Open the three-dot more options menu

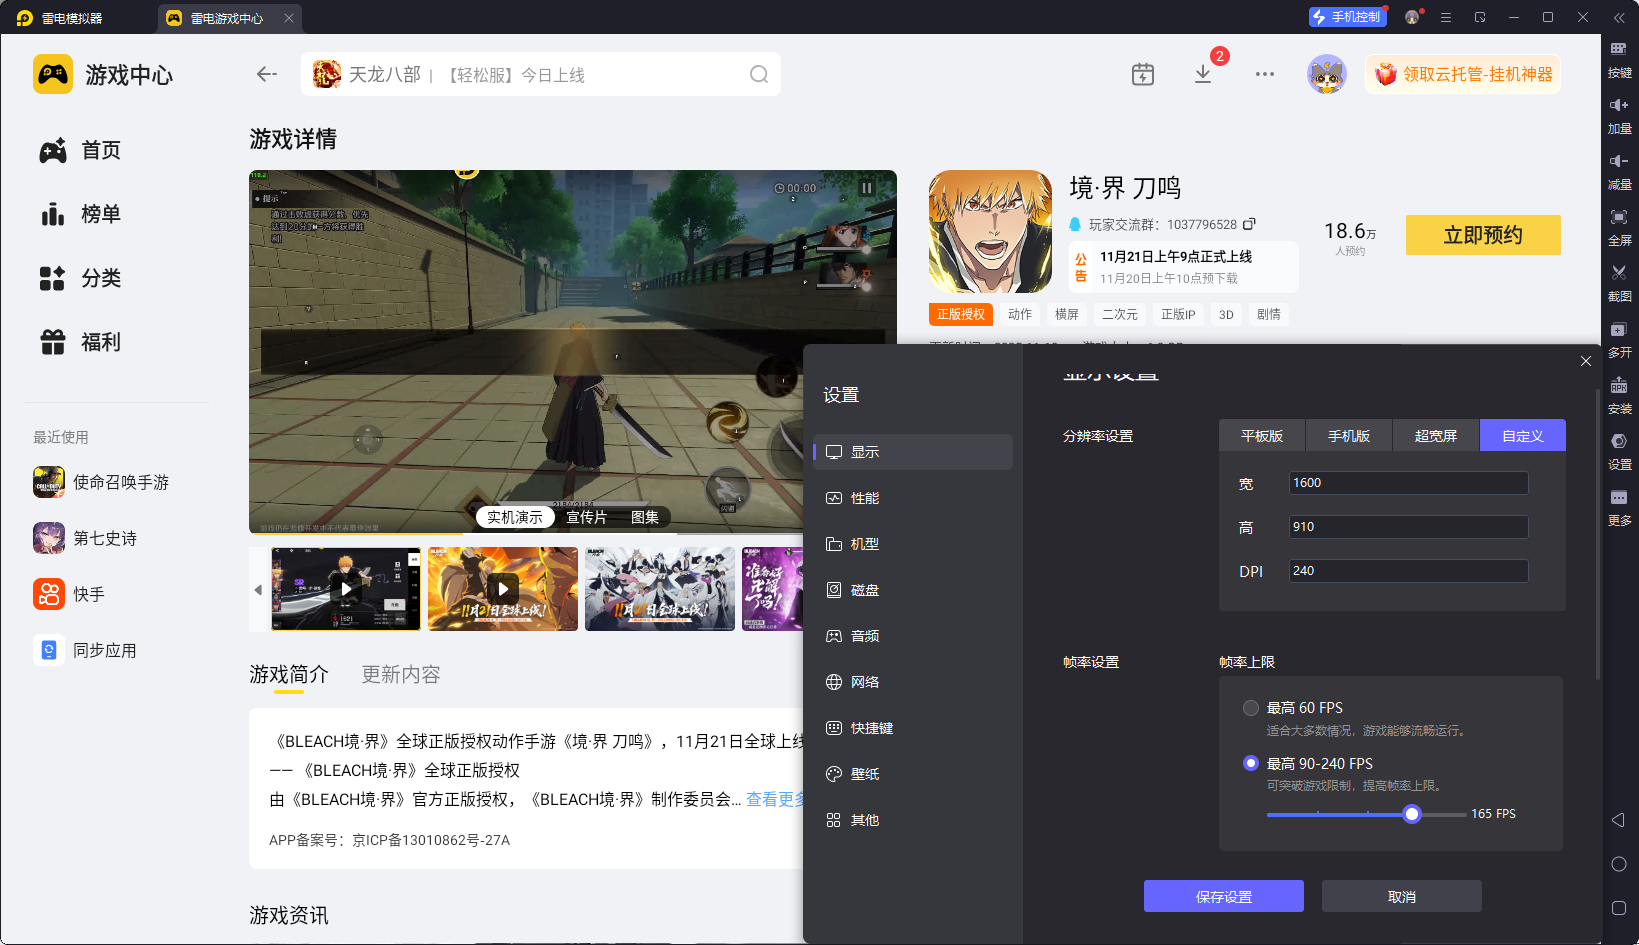point(1265,75)
